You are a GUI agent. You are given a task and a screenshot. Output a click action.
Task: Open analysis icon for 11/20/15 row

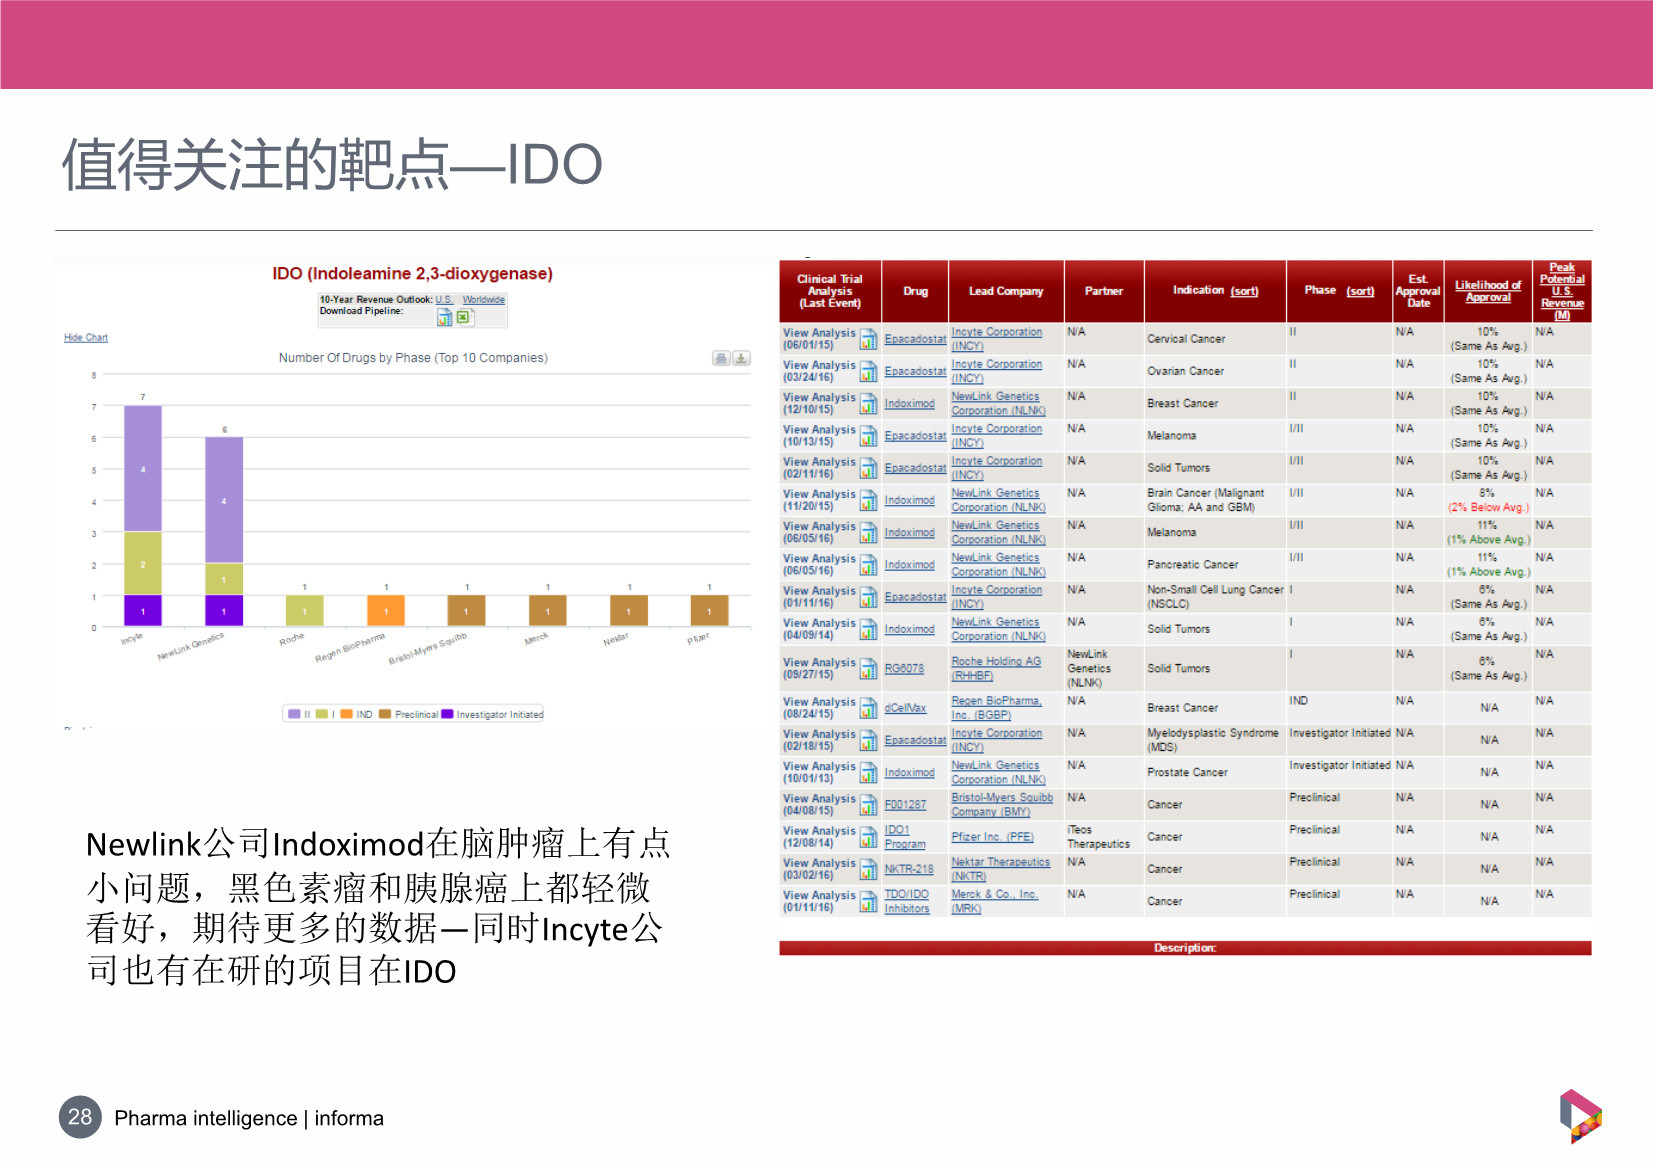(868, 500)
